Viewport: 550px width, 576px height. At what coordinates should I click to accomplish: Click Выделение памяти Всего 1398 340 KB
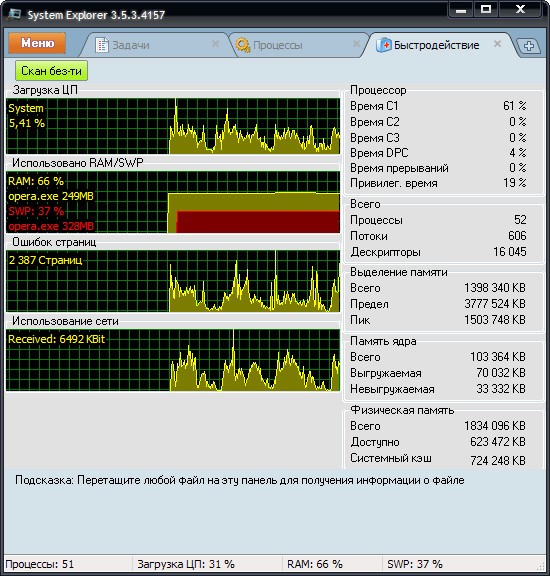[x=495, y=288]
